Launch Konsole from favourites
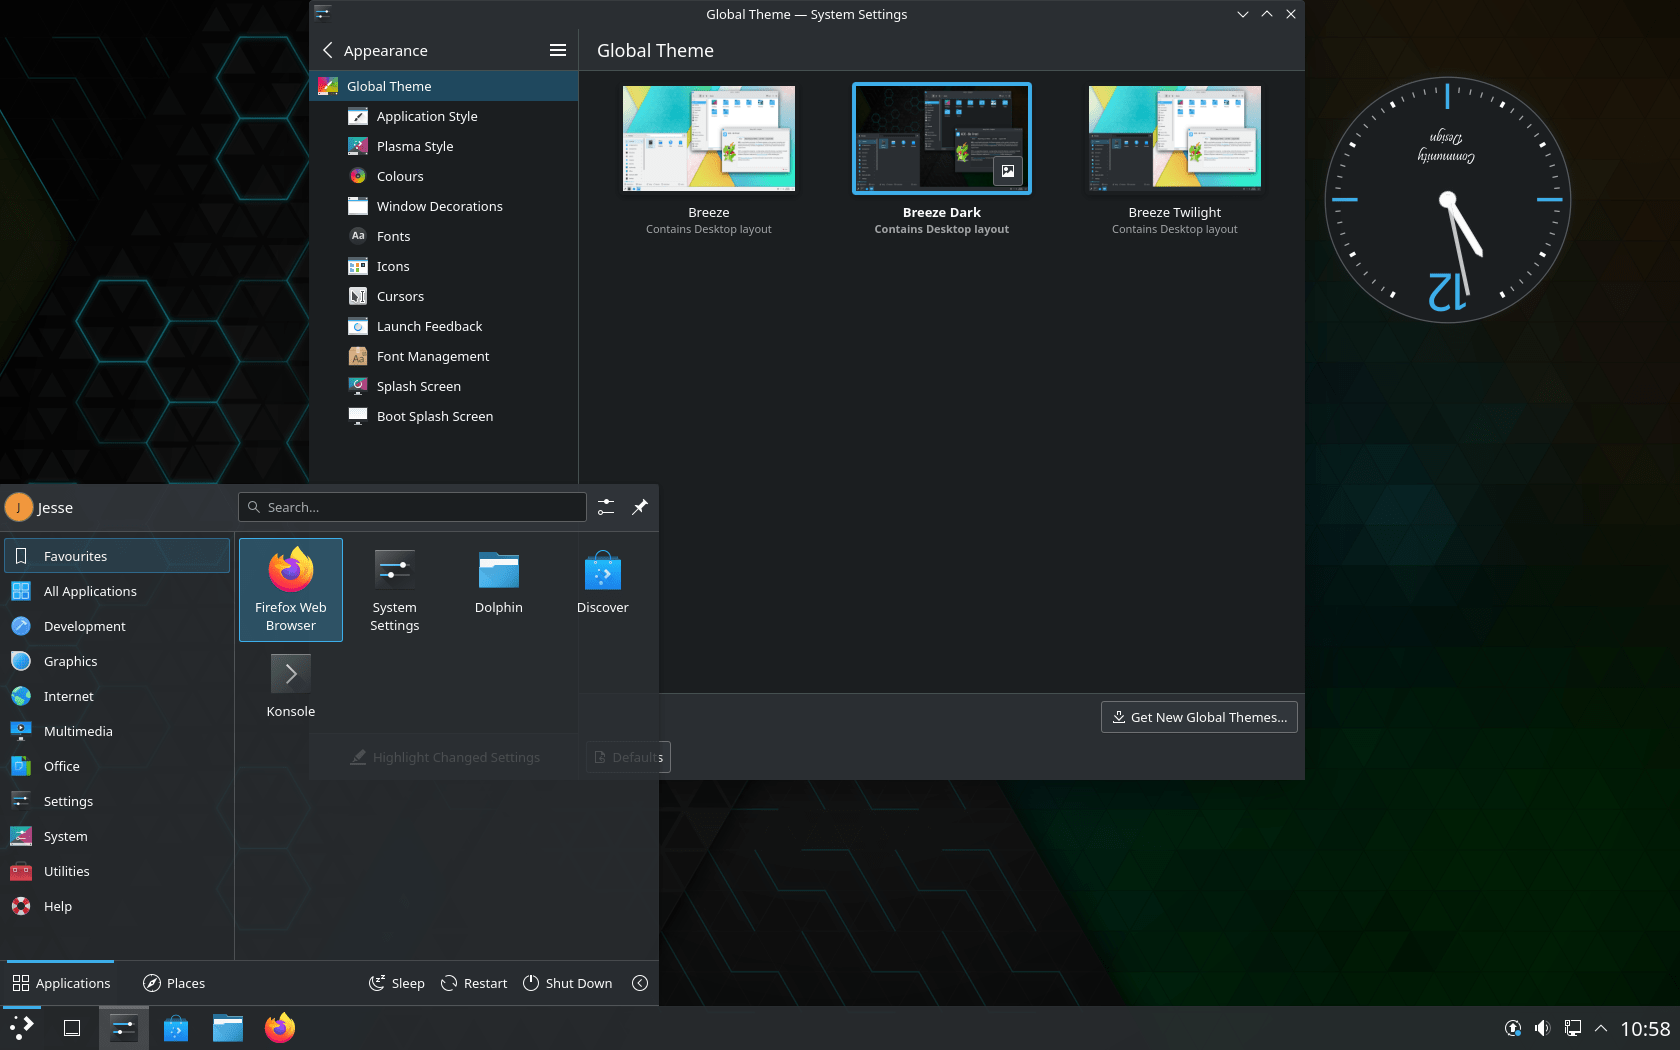1680x1050 pixels. coord(291,686)
